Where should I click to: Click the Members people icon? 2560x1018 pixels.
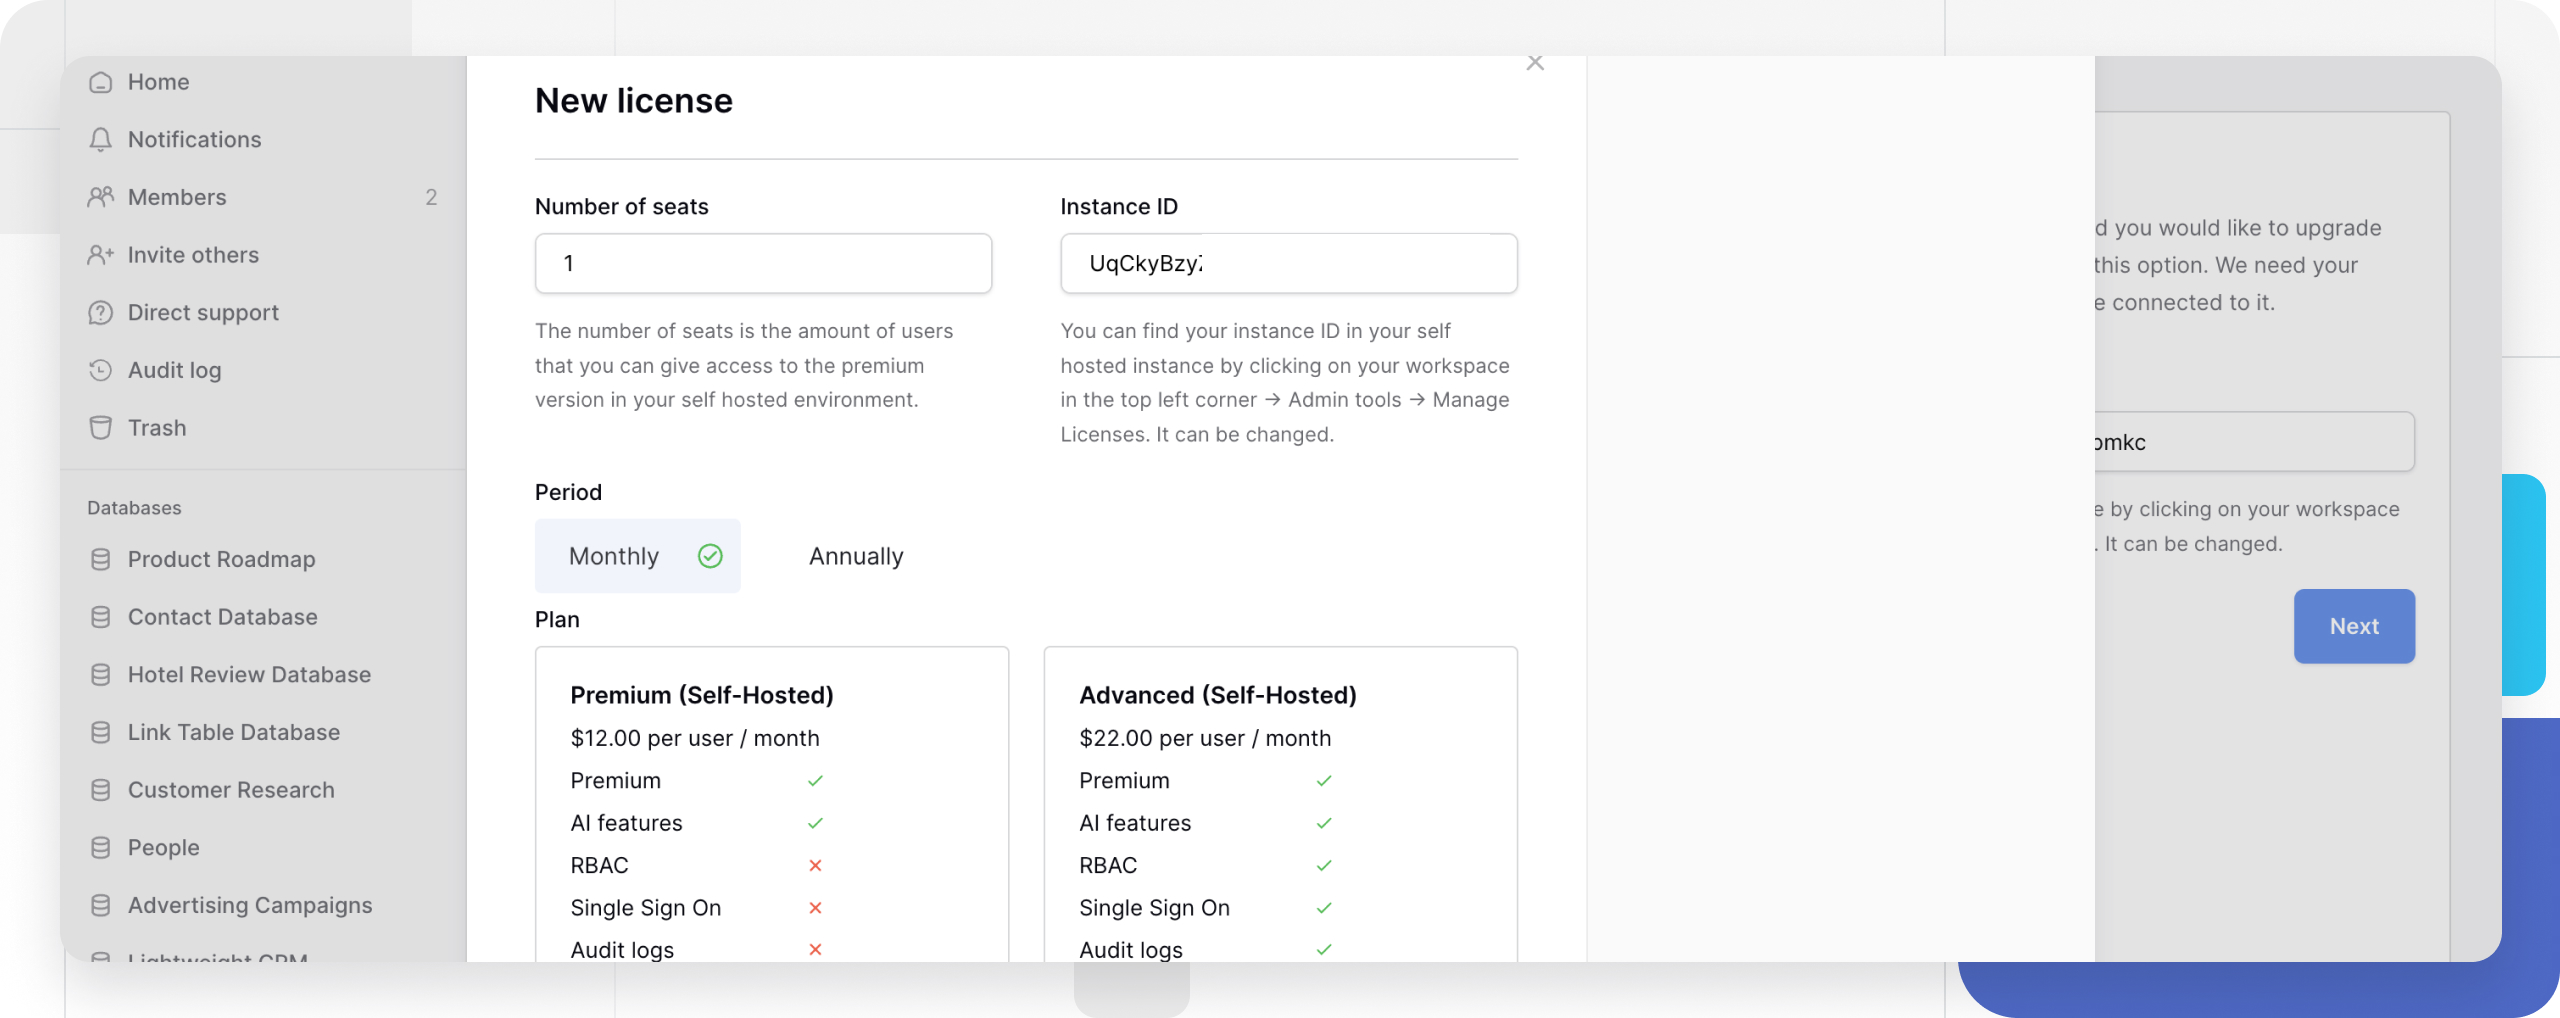100,197
